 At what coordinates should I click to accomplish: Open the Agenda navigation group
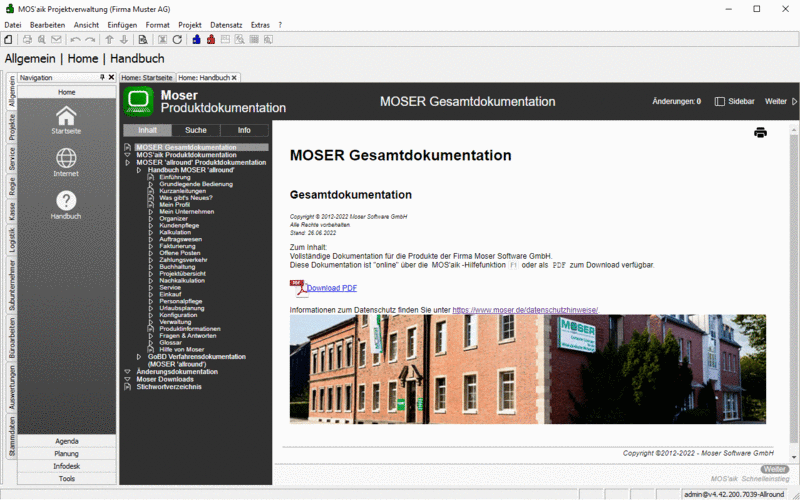tap(67, 441)
